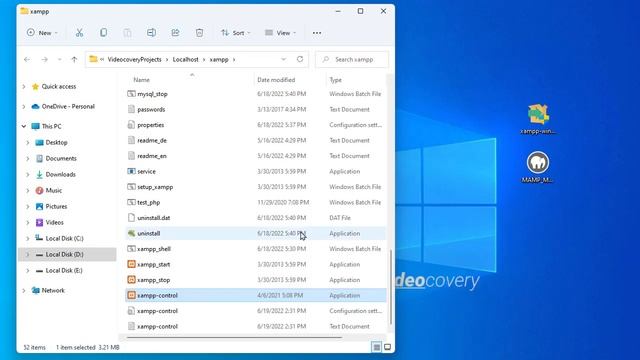640x360 pixels.
Task: Switch to Large icons view in status bar
Action: 387,347
